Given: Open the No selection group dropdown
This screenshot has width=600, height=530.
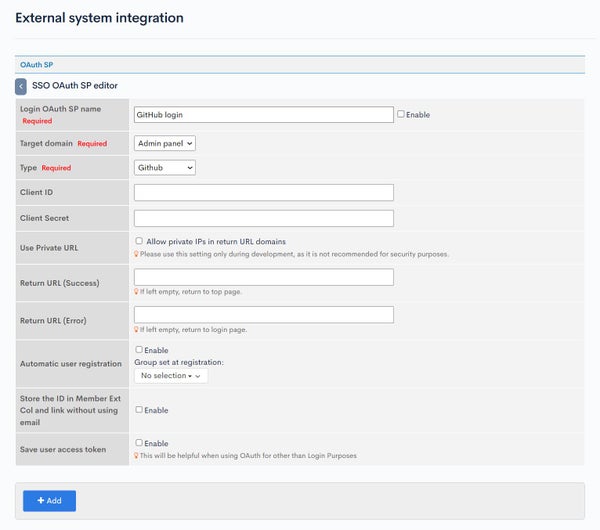Looking at the screenshot, I should click(171, 376).
